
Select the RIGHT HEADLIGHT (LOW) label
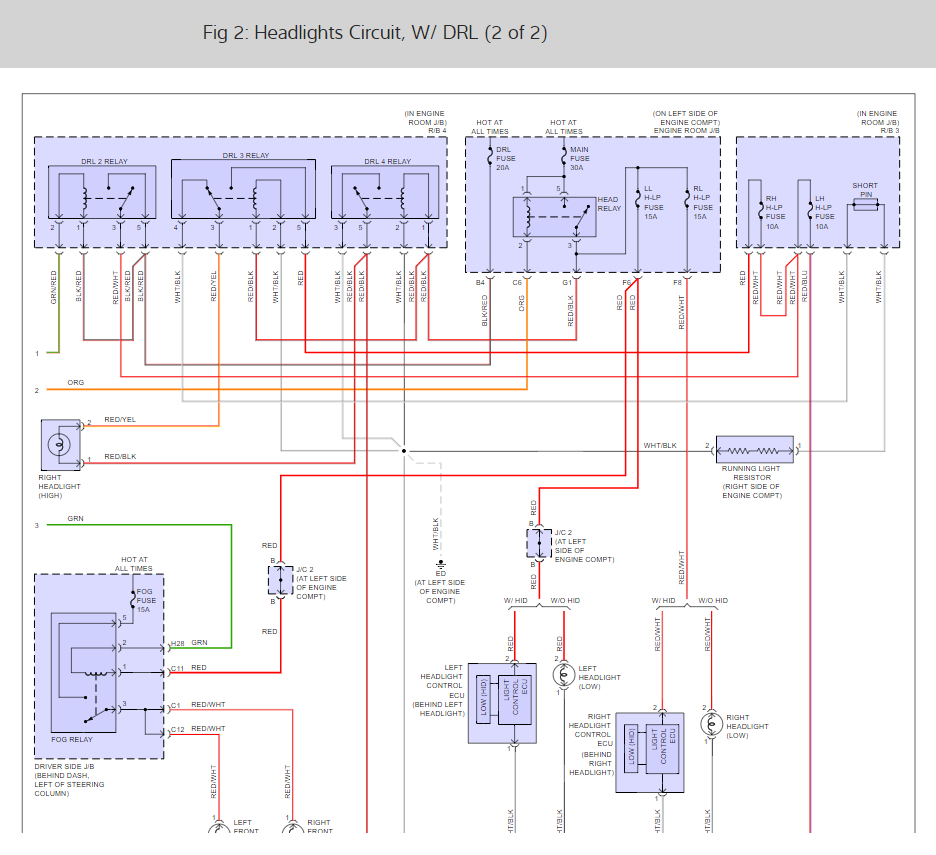(x=747, y=727)
